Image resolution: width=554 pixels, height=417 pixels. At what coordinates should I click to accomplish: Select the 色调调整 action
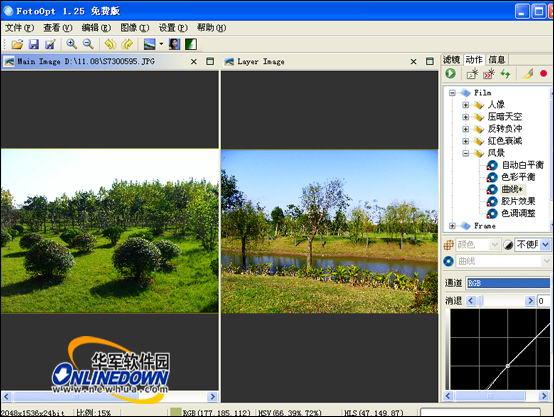coord(518,213)
